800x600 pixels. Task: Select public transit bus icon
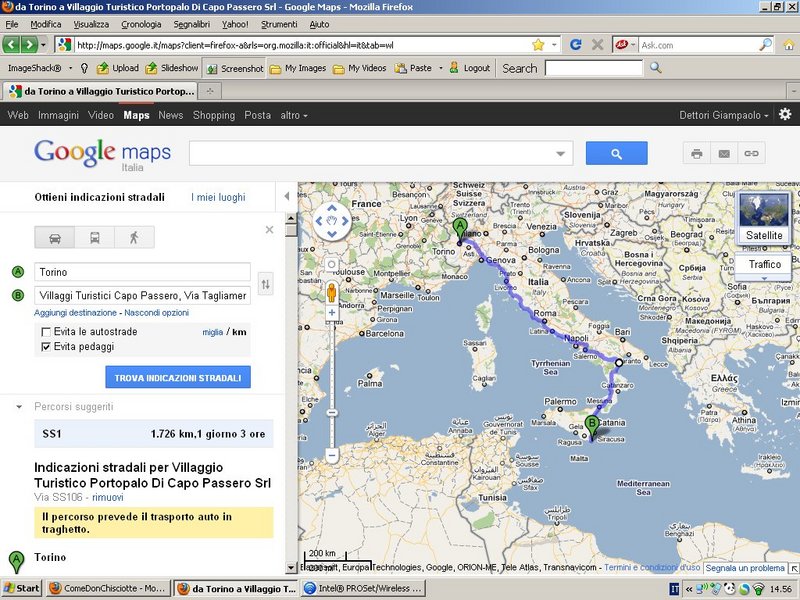pyautogui.click(x=94, y=238)
